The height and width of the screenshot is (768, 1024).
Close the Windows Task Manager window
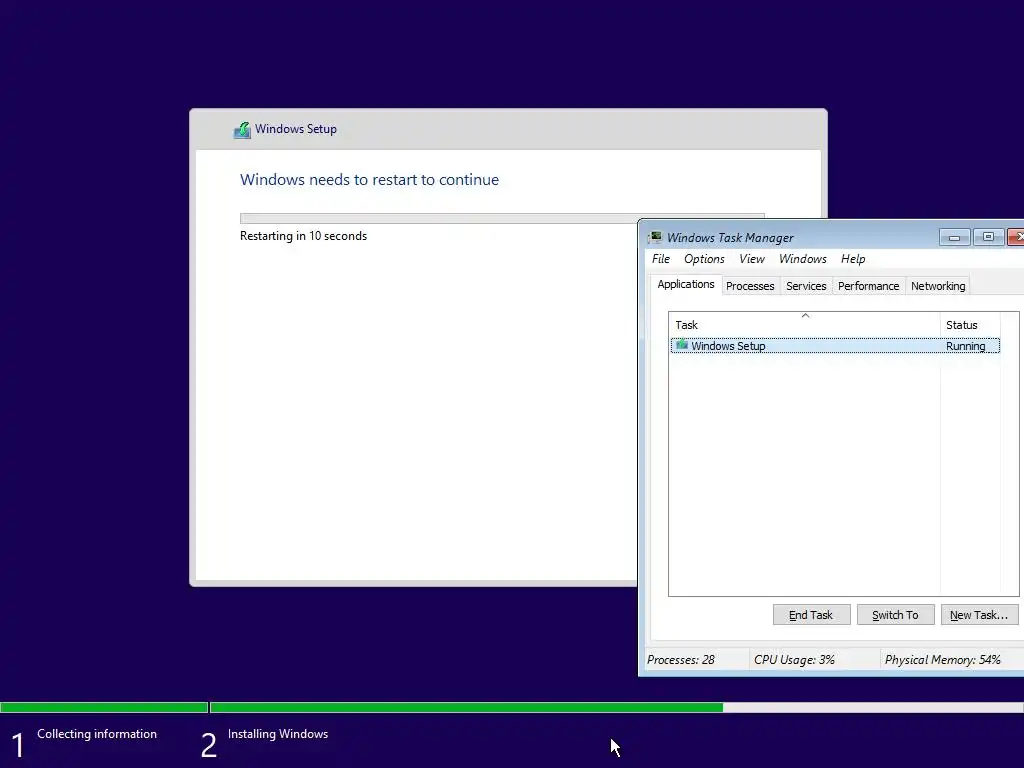click(1017, 237)
